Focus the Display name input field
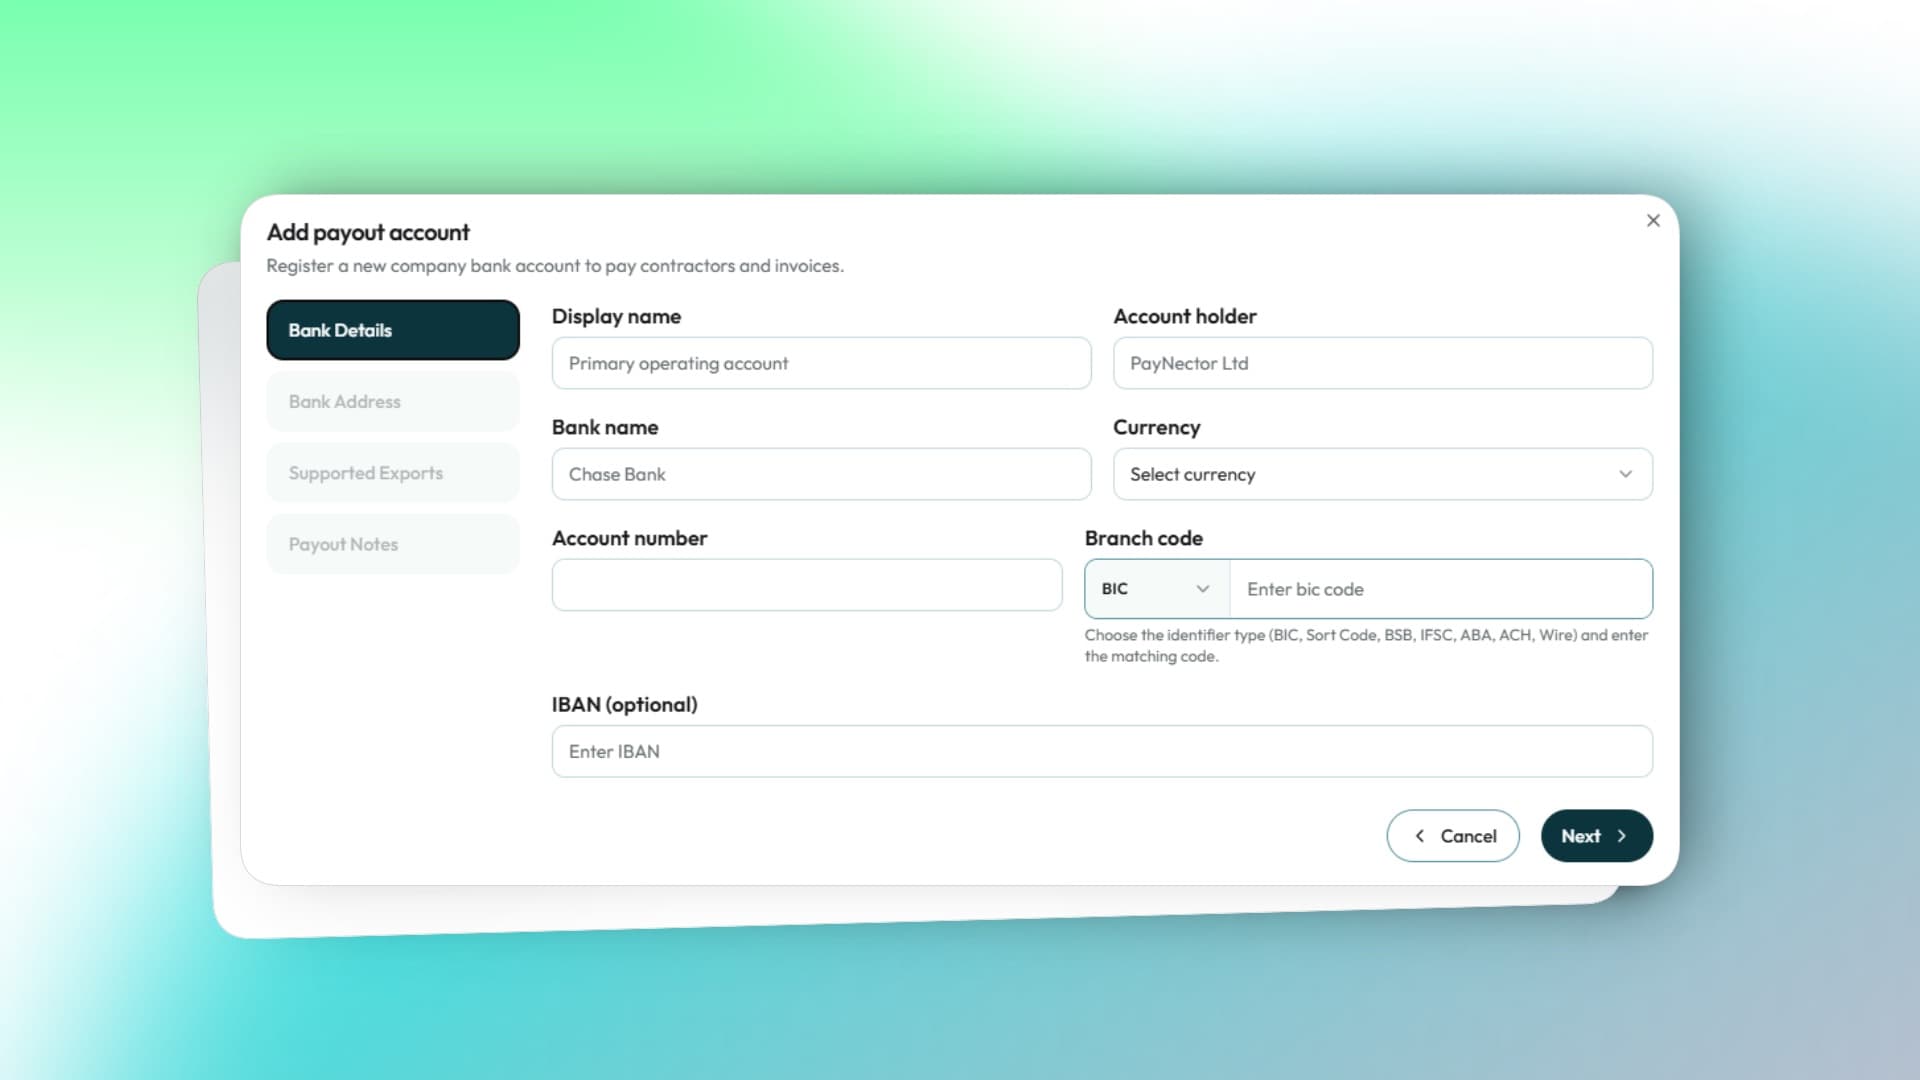Screen dimensions: 1920x1080 (820, 363)
